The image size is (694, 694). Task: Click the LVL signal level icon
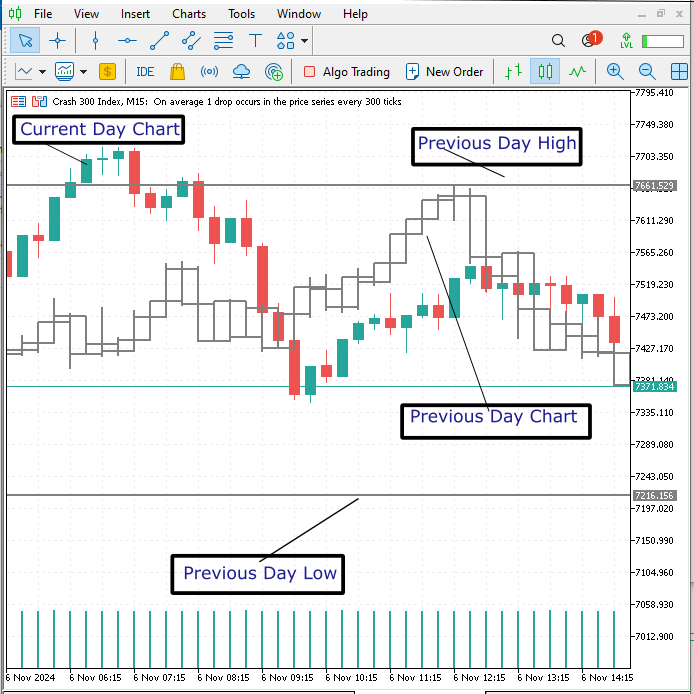[626, 41]
